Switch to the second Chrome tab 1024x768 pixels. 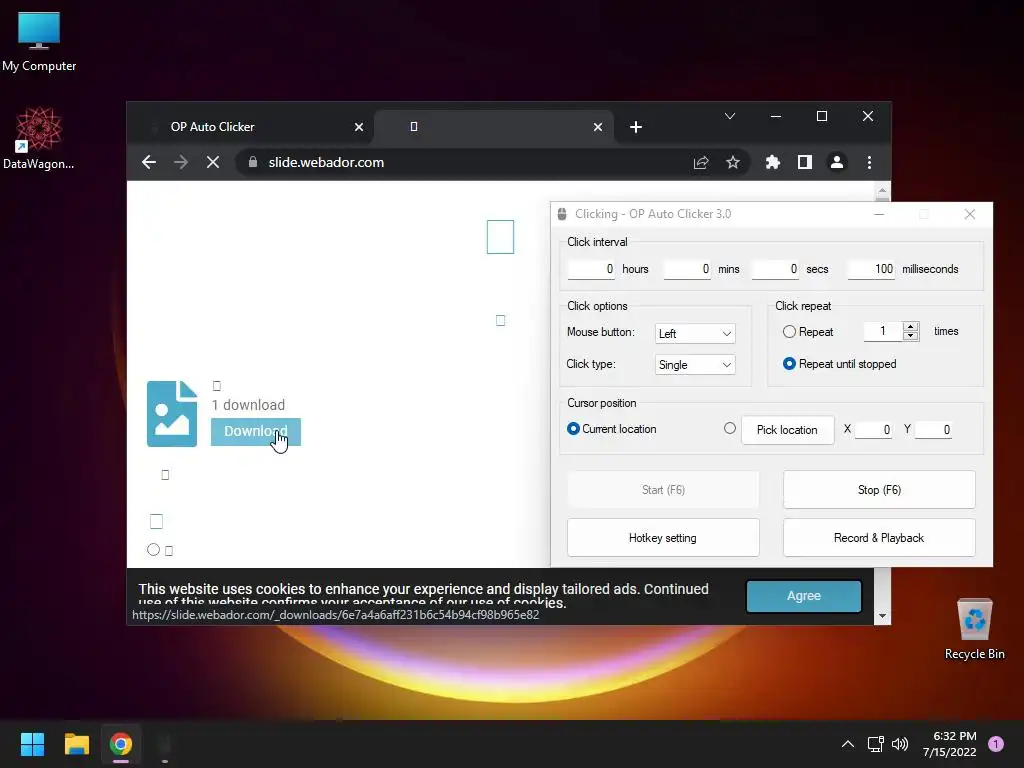(x=493, y=127)
